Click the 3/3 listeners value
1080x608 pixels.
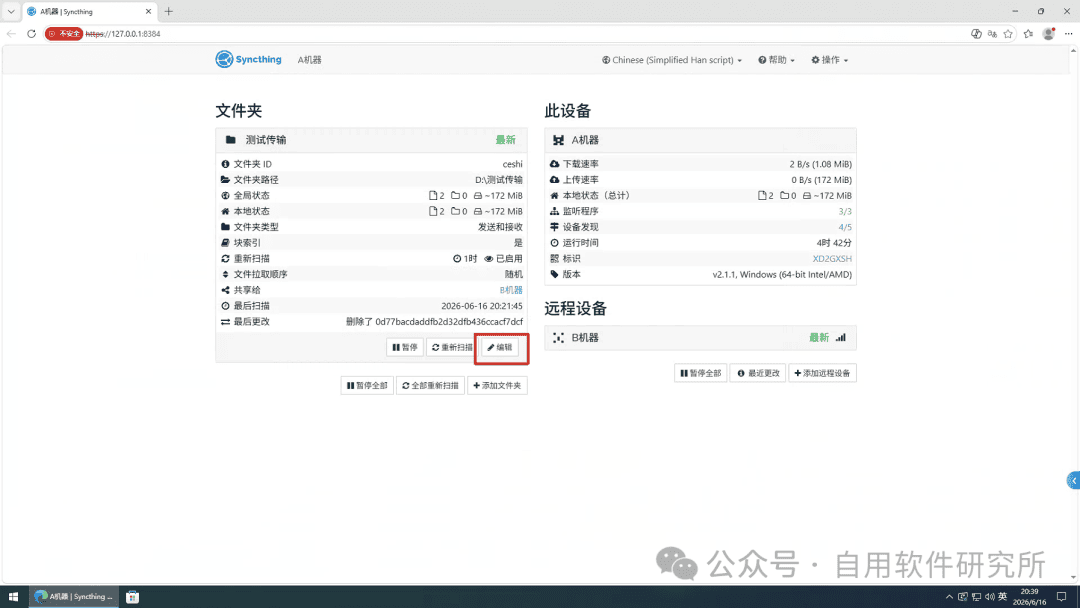(845, 211)
